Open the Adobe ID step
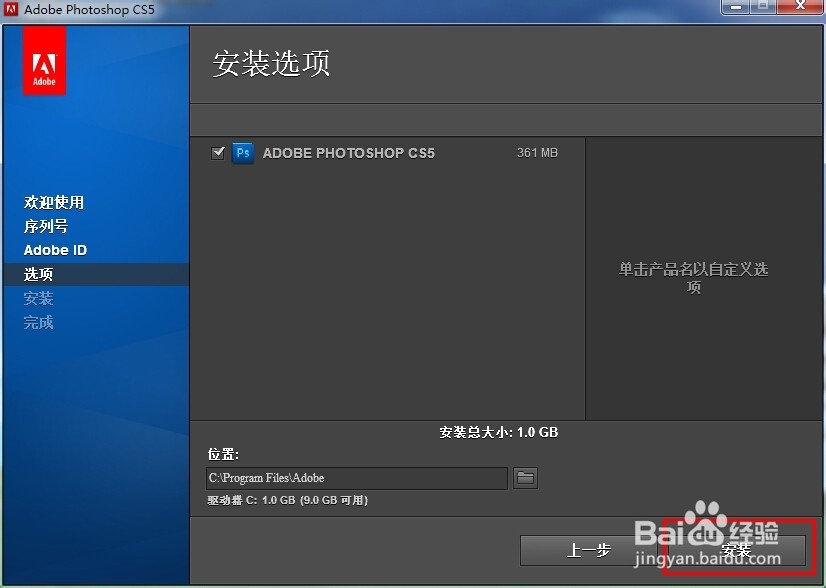Viewport: 826px width, 588px height. coord(55,250)
